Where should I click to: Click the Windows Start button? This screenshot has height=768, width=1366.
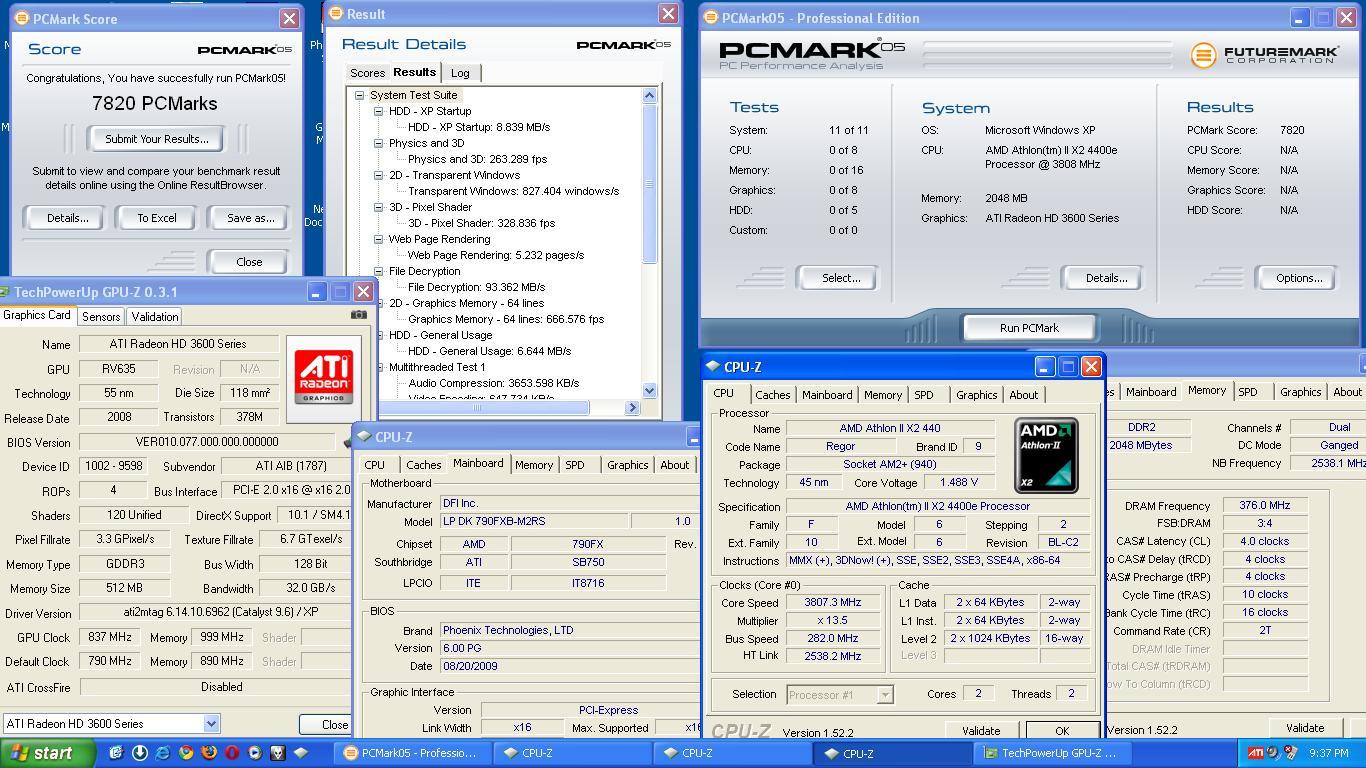click(x=47, y=753)
